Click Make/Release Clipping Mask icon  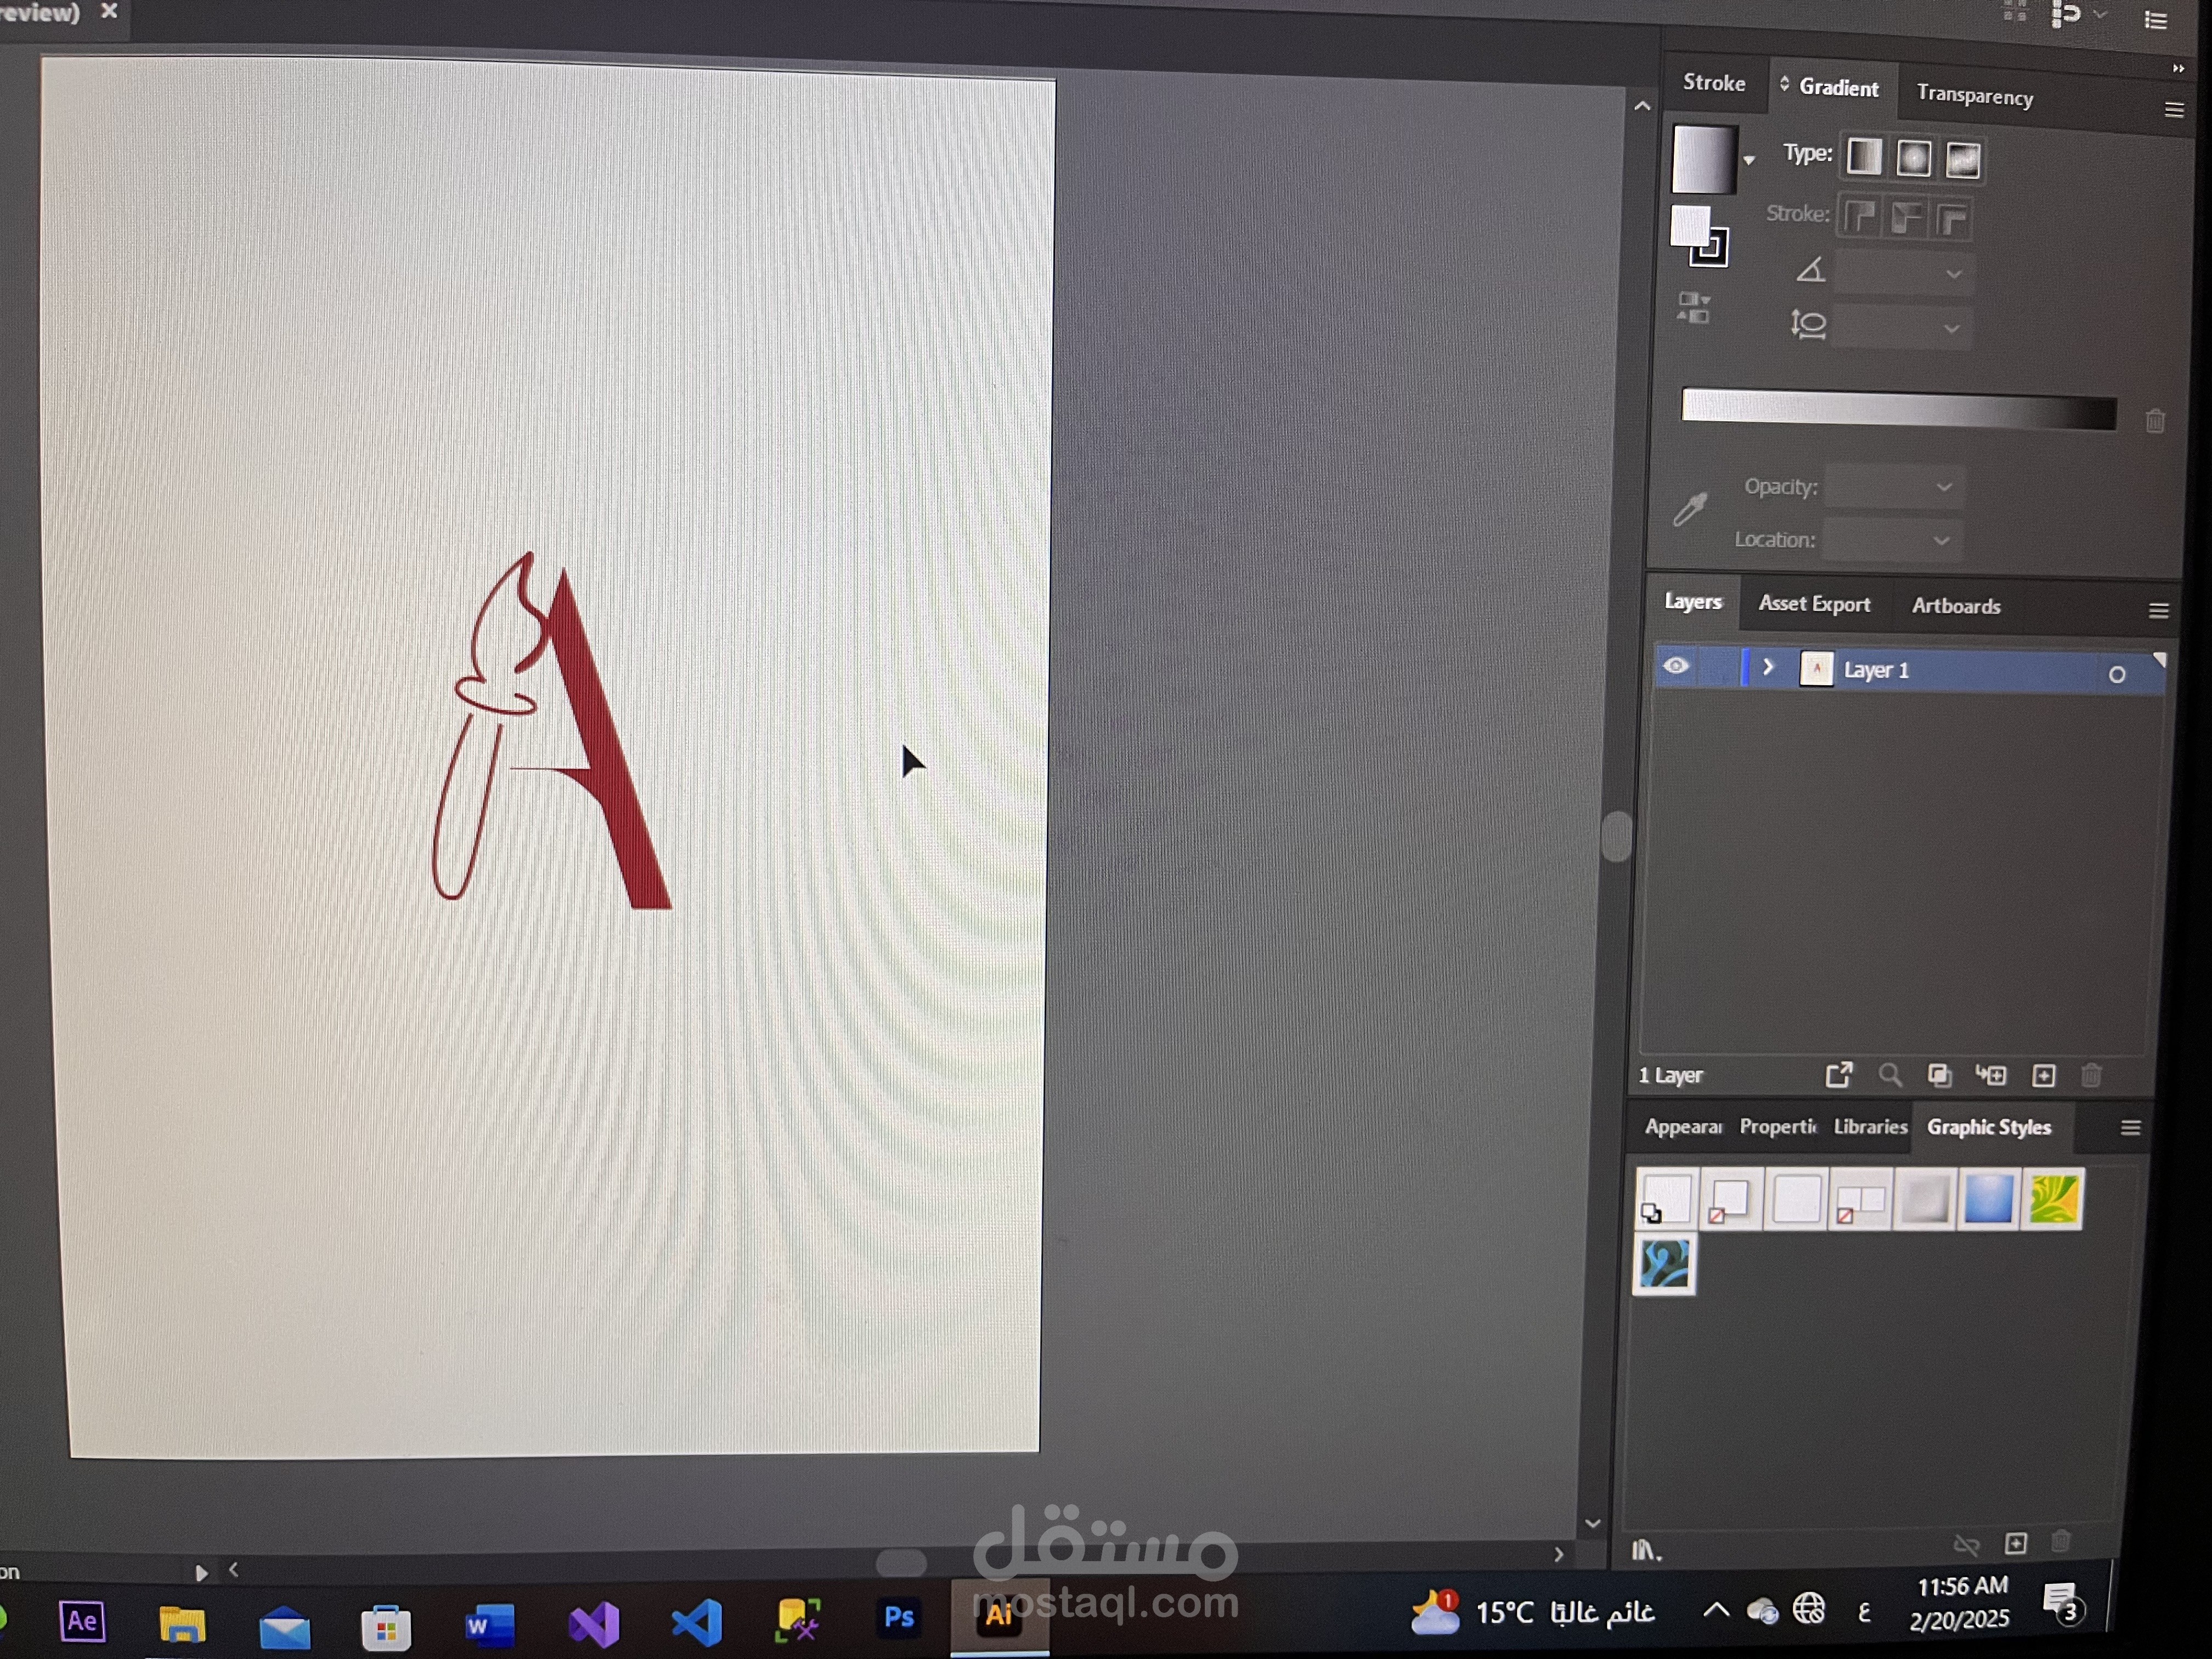click(x=1939, y=1075)
